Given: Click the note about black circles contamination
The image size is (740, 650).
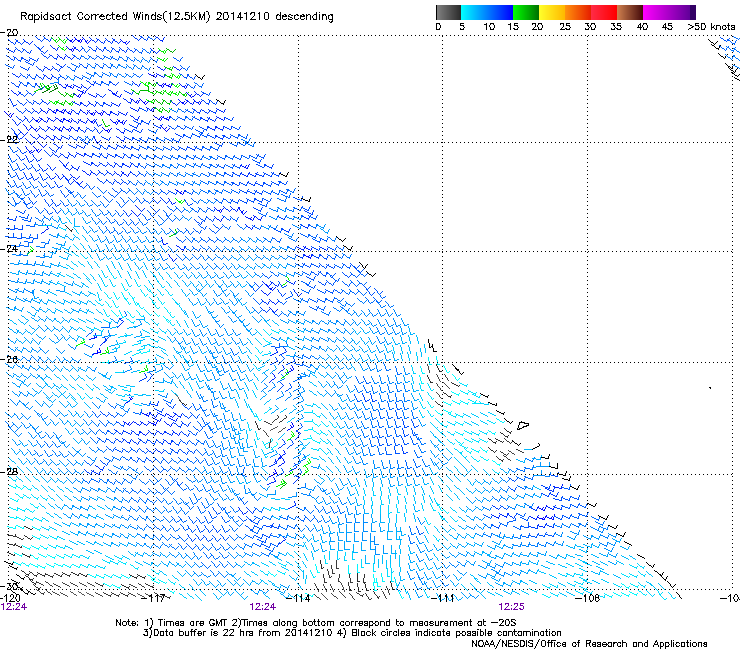Looking at the screenshot, I should click(x=449, y=633).
